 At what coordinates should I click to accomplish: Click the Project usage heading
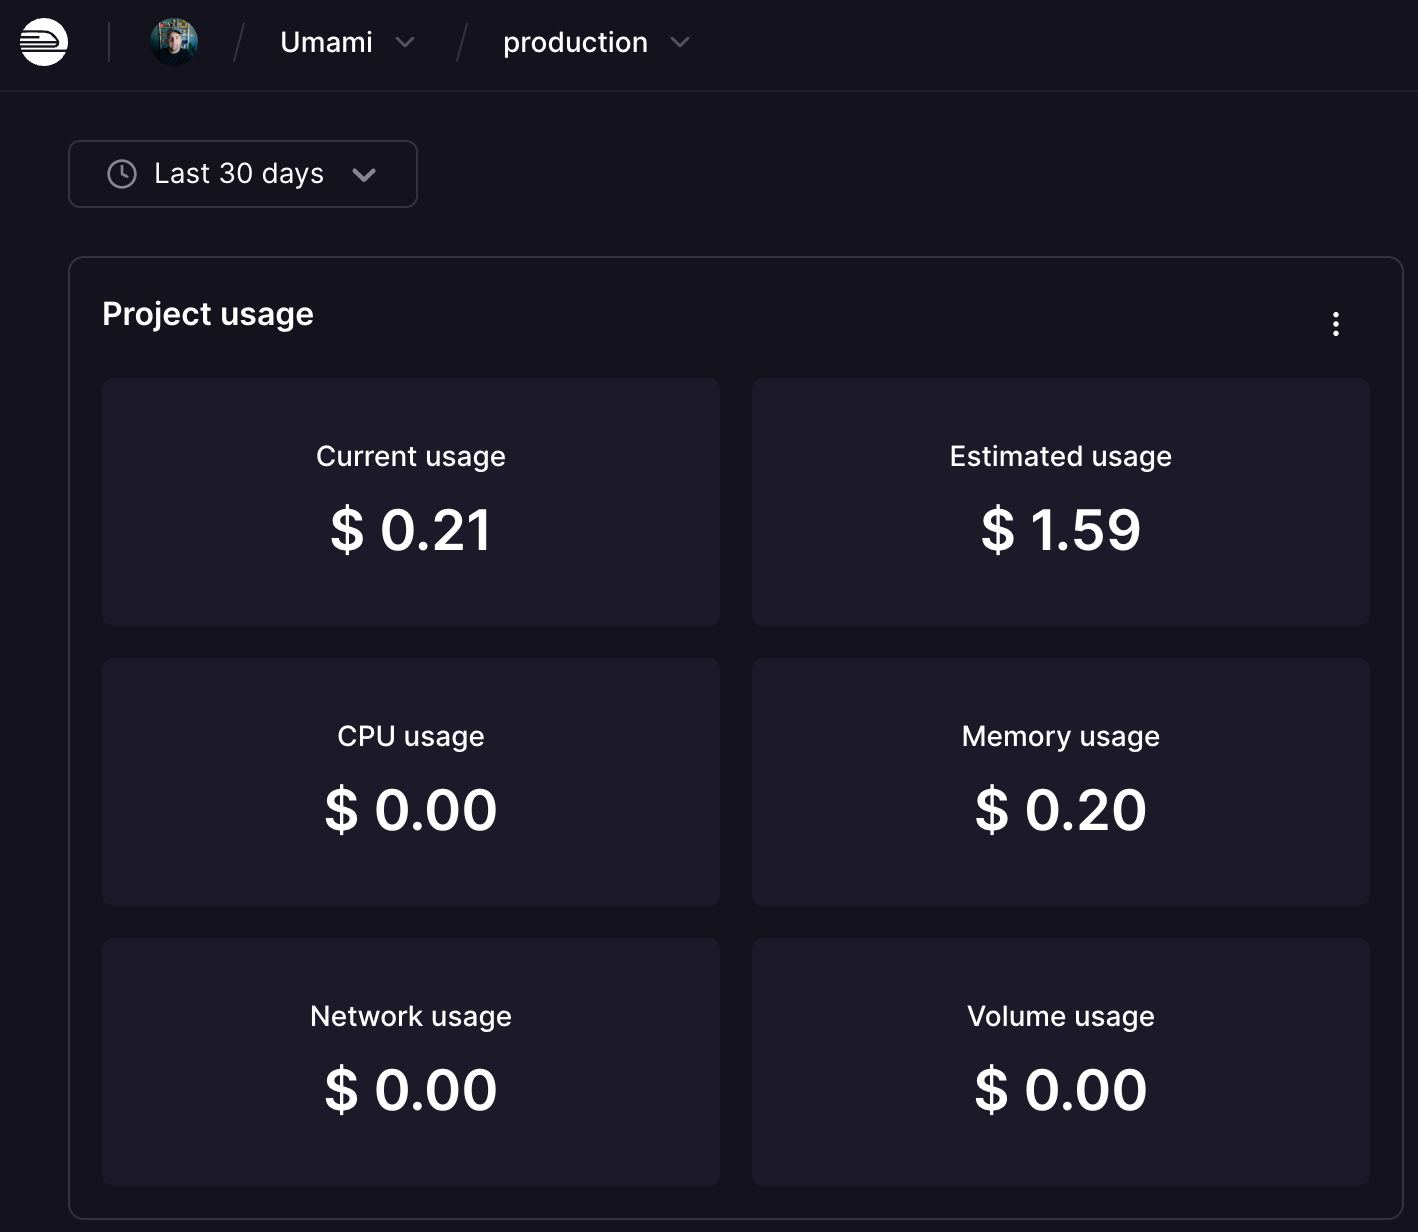[208, 314]
